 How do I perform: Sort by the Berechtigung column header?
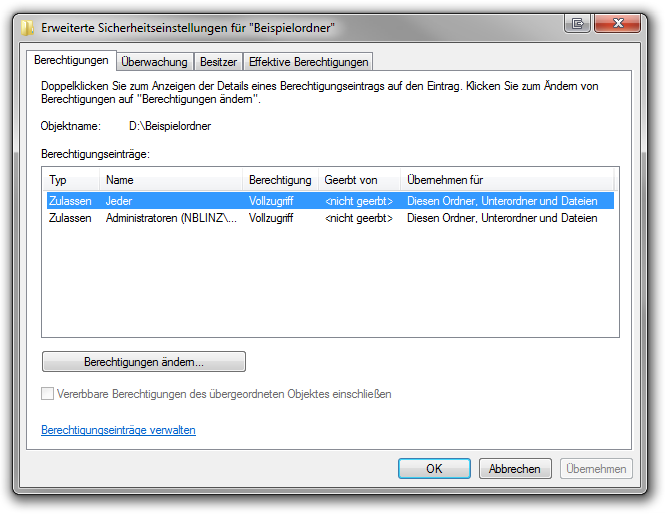[280, 180]
